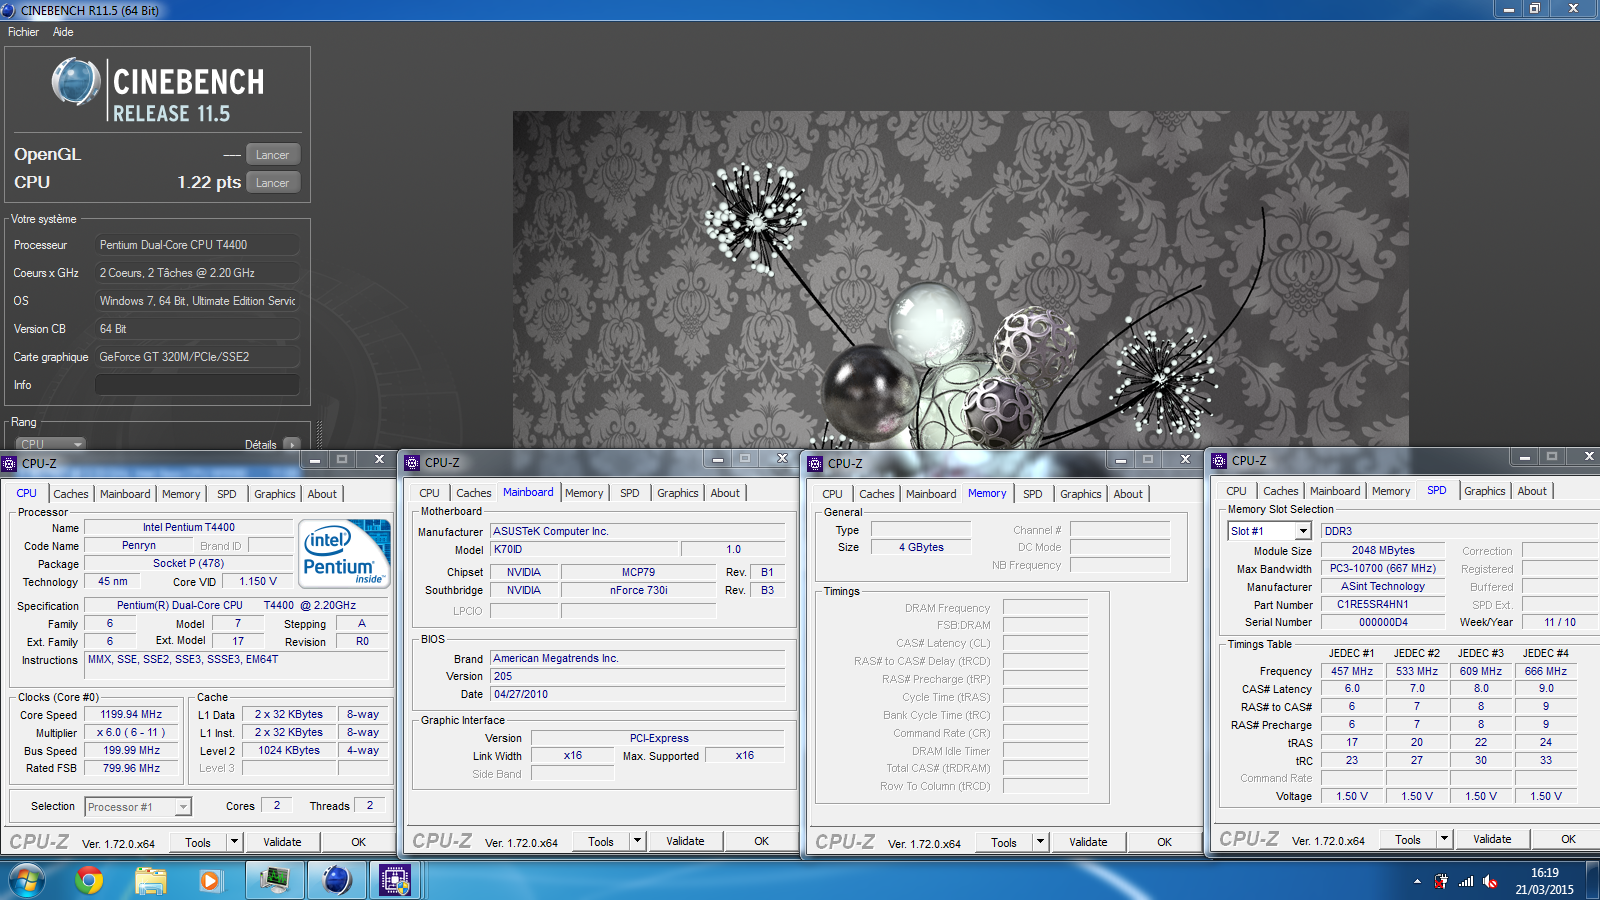Click Validate in CPU-Z SPD window
1600x900 pixels.
tap(1492, 839)
